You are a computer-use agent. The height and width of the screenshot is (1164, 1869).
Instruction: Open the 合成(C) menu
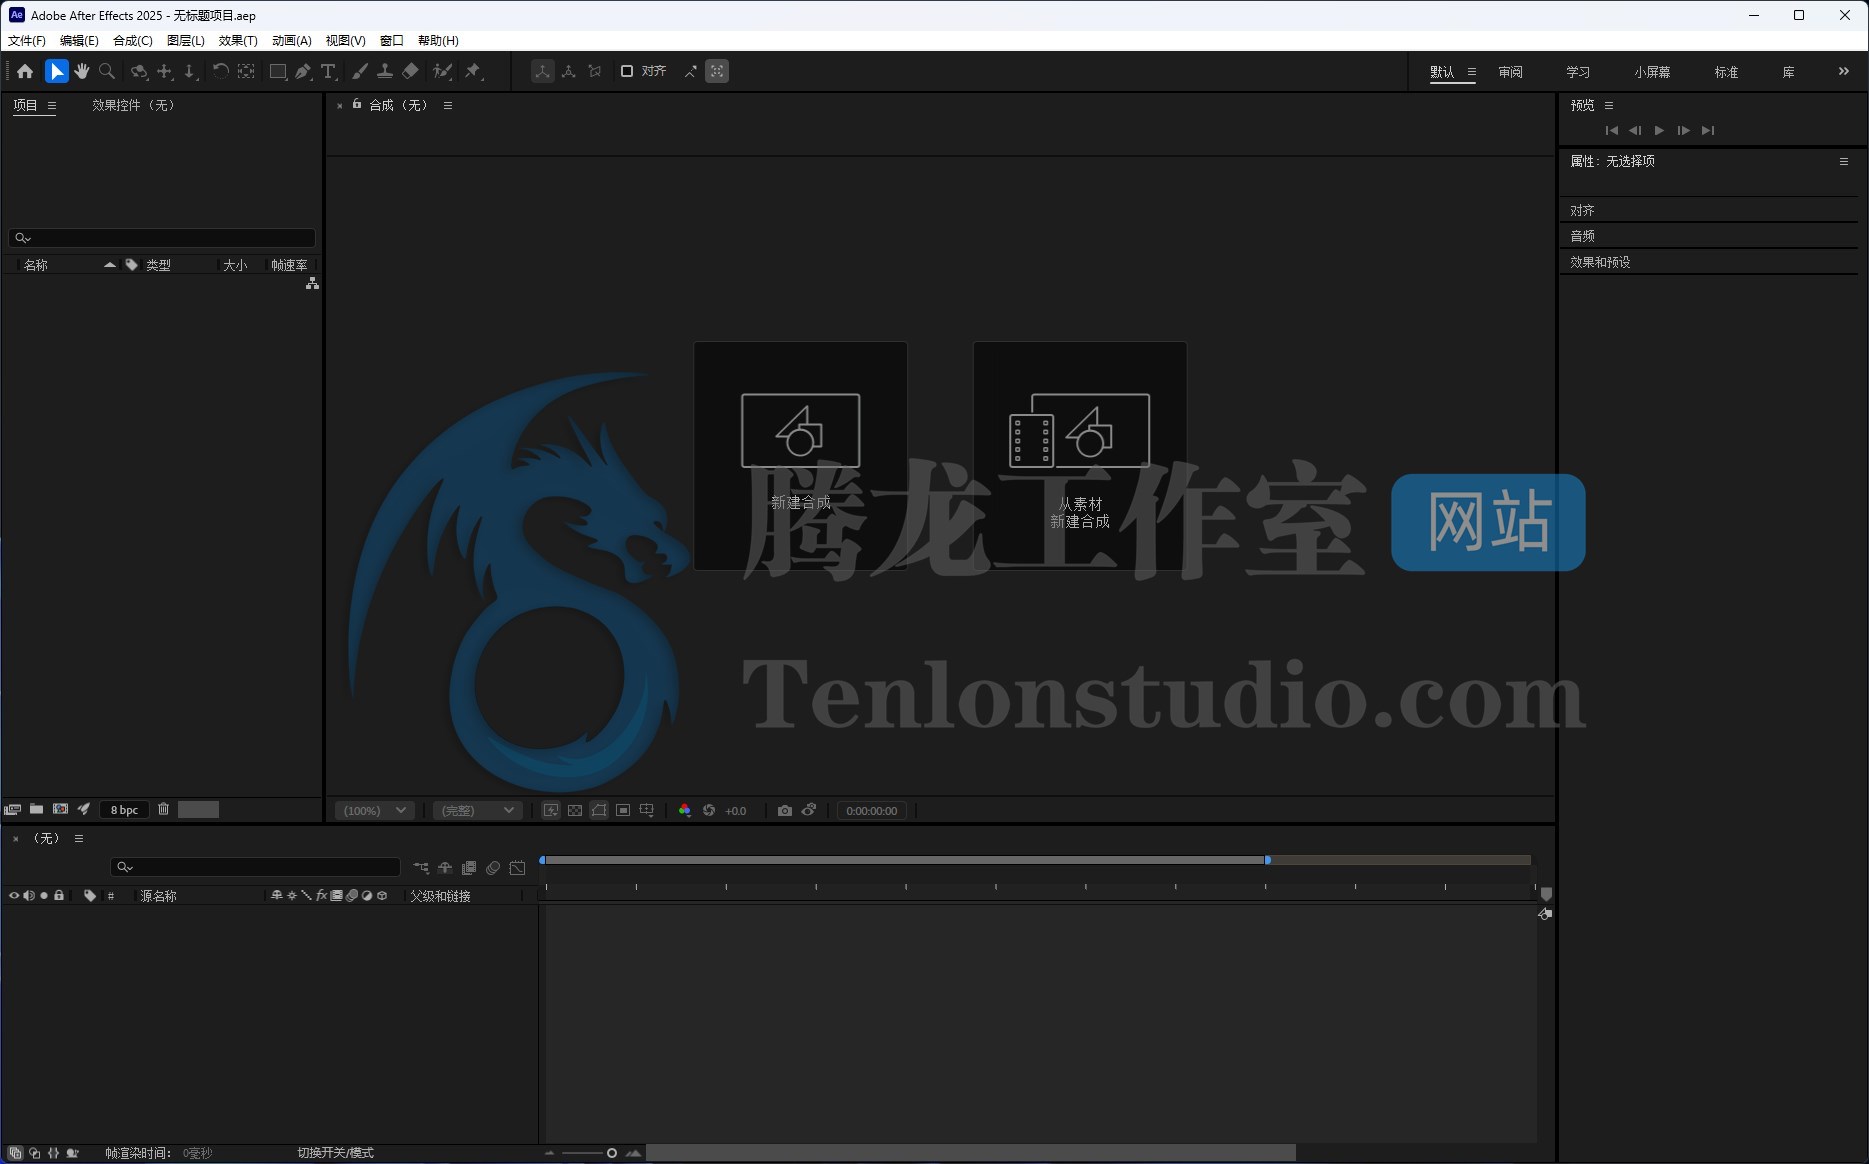pyautogui.click(x=132, y=41)
